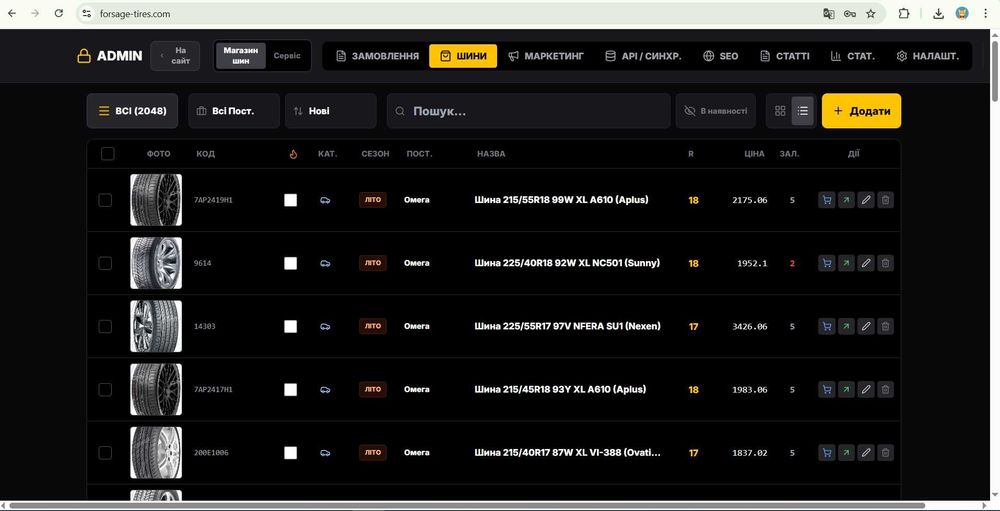Edit the VI-388 215/40R17 row

865,452
